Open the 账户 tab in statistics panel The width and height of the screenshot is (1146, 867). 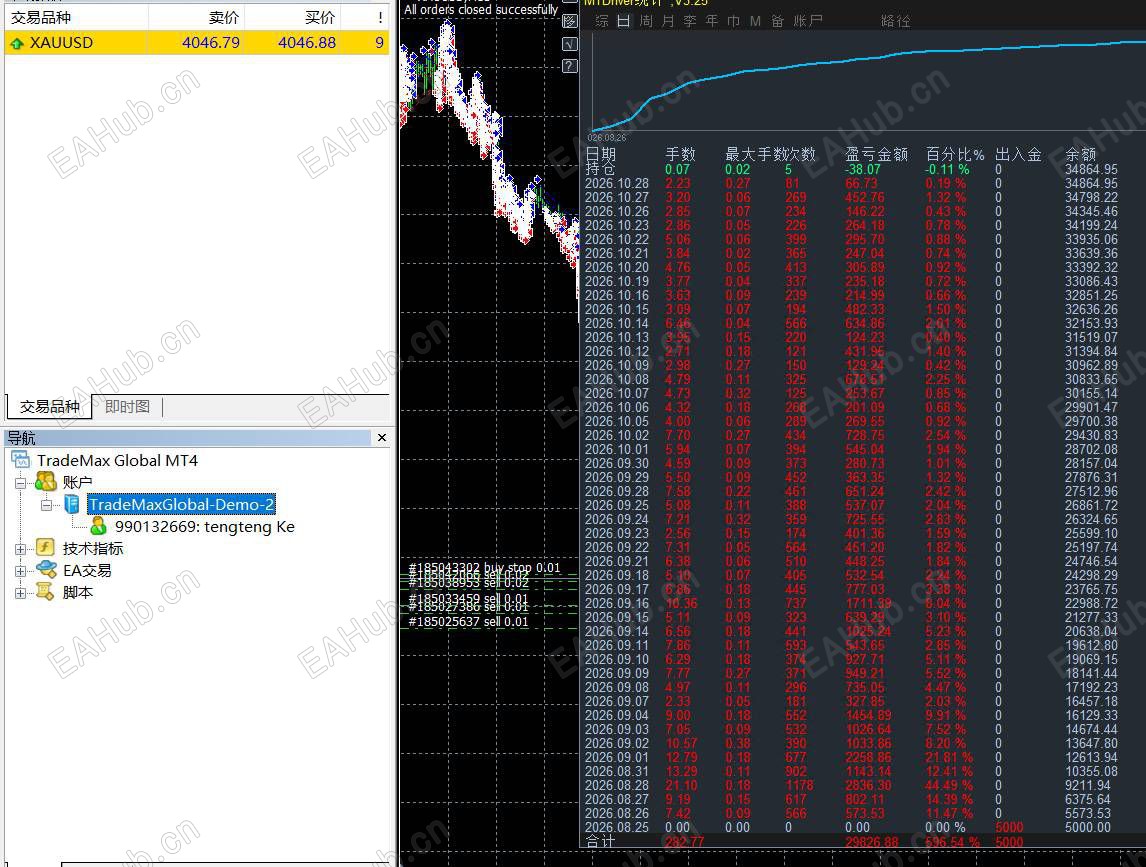tap(808, 21)
